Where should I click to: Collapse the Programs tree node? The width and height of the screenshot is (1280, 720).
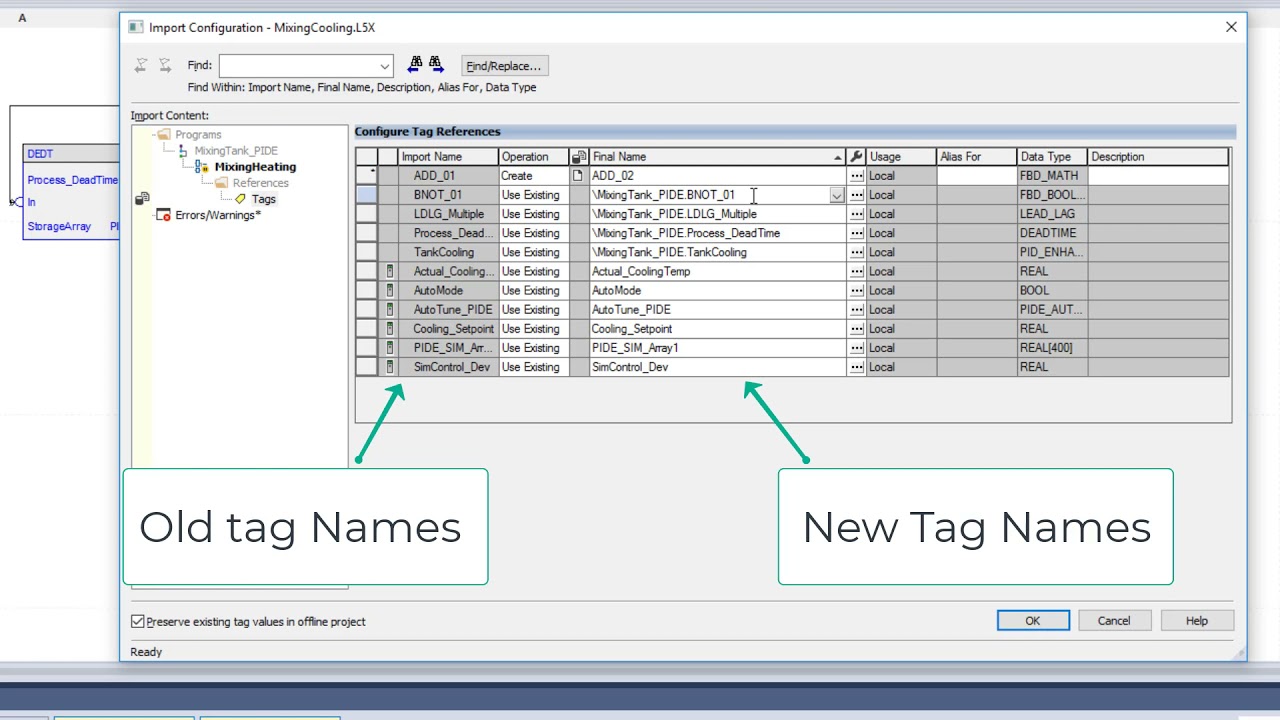[x=154, y=135]
